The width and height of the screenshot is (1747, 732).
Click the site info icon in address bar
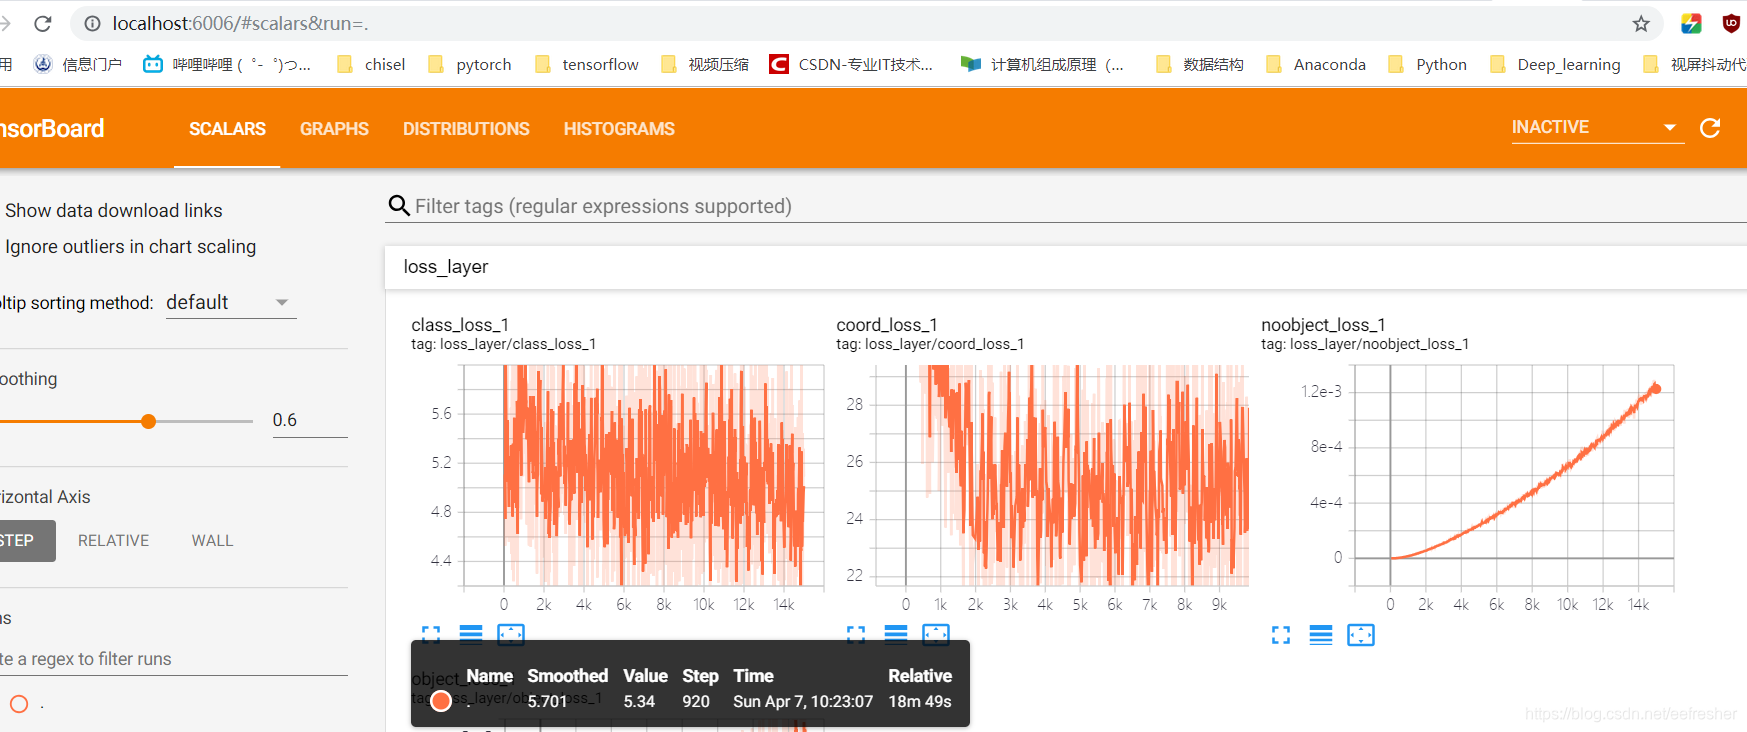(x=92, y=23)
